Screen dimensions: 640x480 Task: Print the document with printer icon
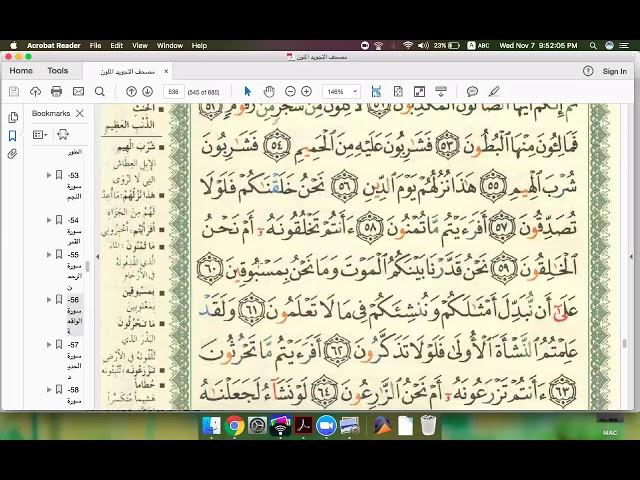(56, 91)
